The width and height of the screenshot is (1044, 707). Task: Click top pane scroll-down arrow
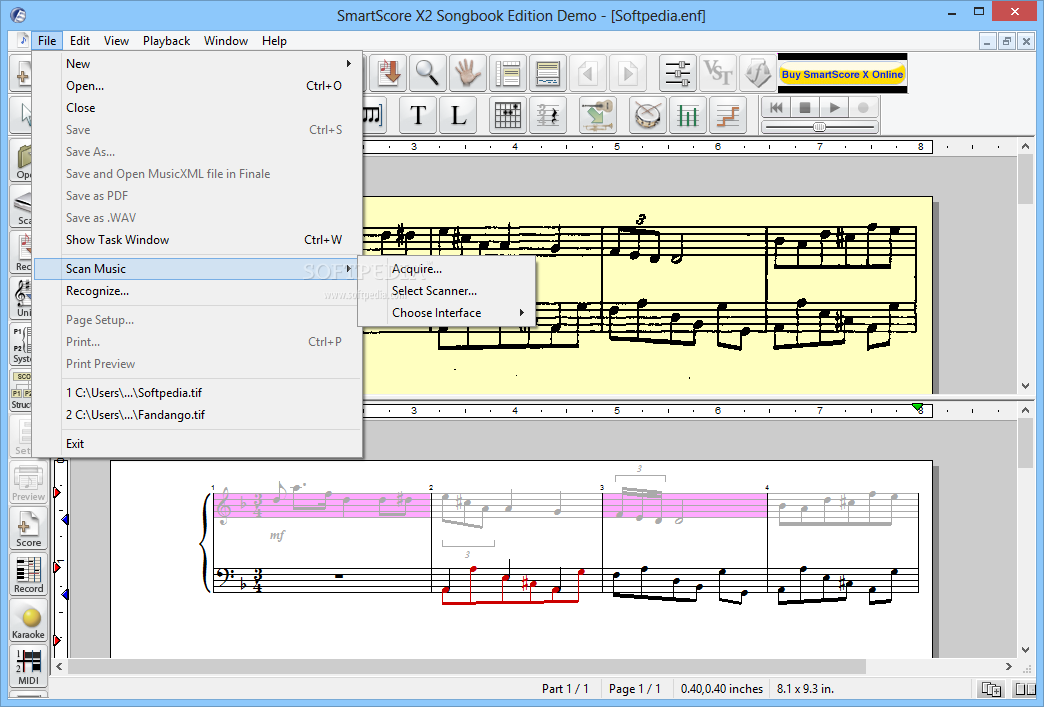tap(1025, 386)
